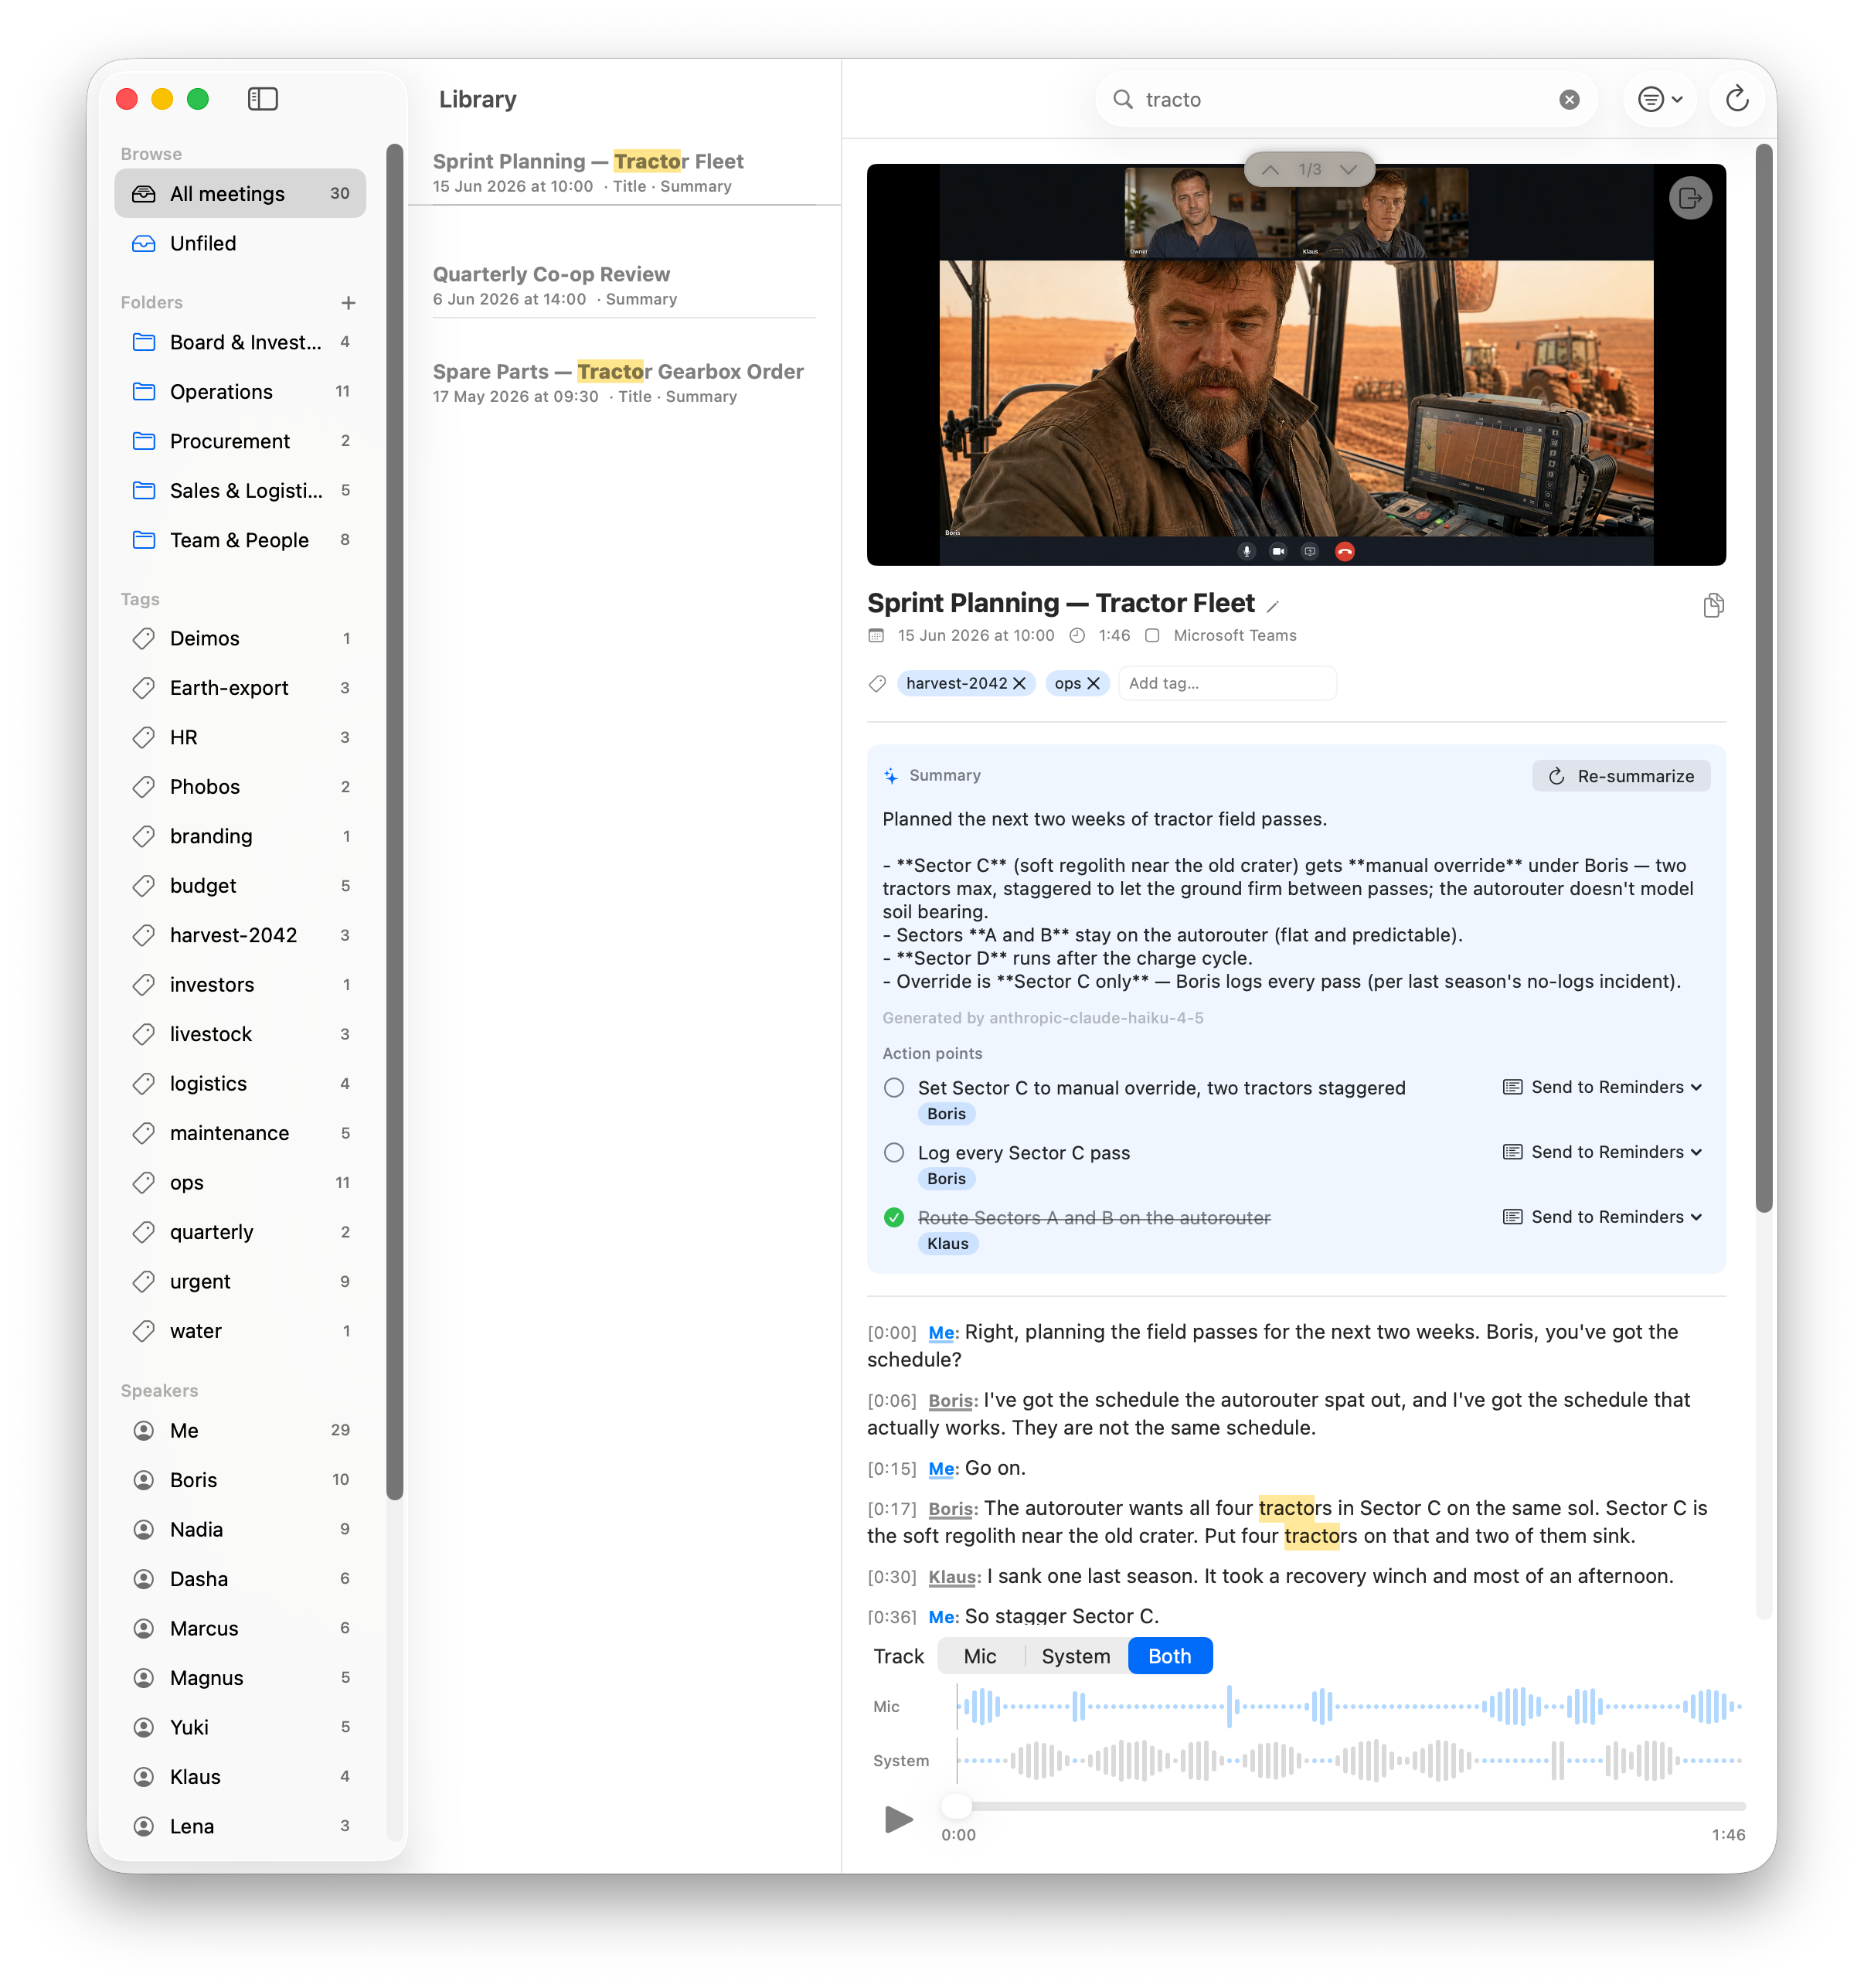Viewport: 1864px width, 1988px height.
Task: Check off Set Sector C manual override
Action: [x=894, y=1087]
